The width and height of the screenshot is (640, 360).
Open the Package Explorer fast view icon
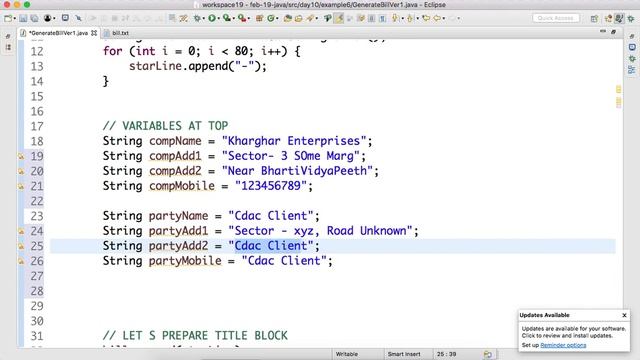click(x=8, y=48)
